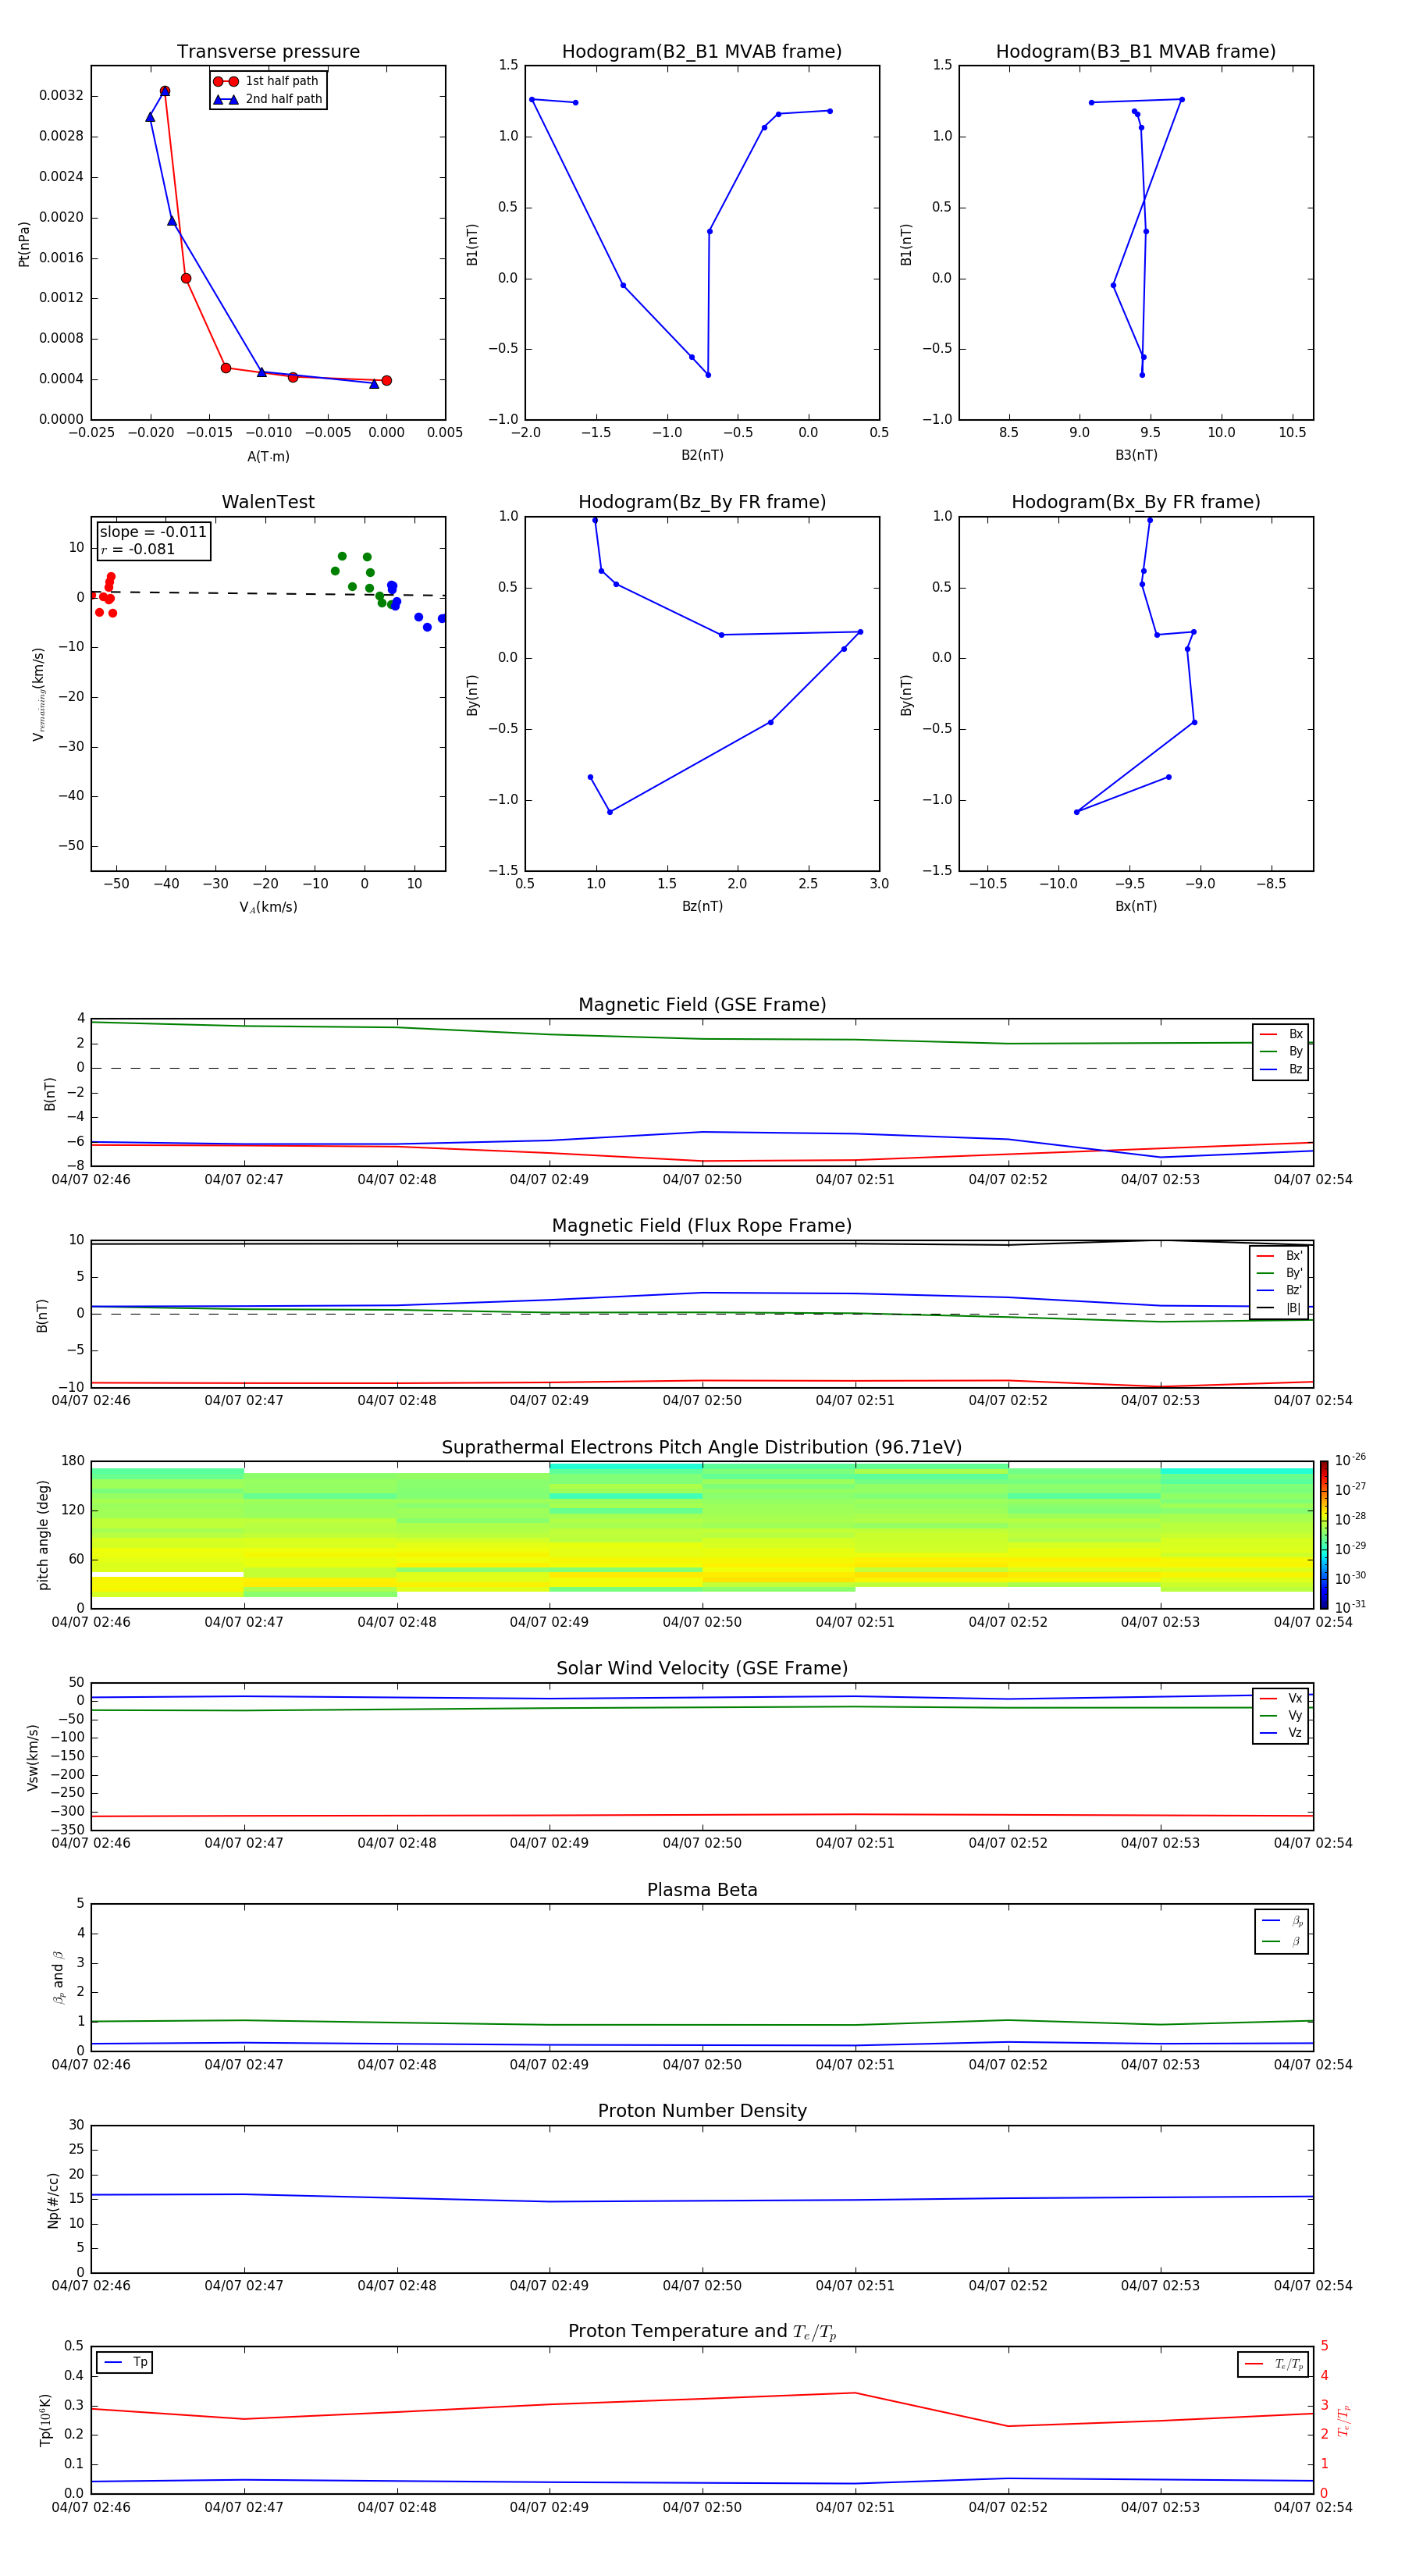Click the 10^-31 colorbar tick label

[x=1351, y=1607]
